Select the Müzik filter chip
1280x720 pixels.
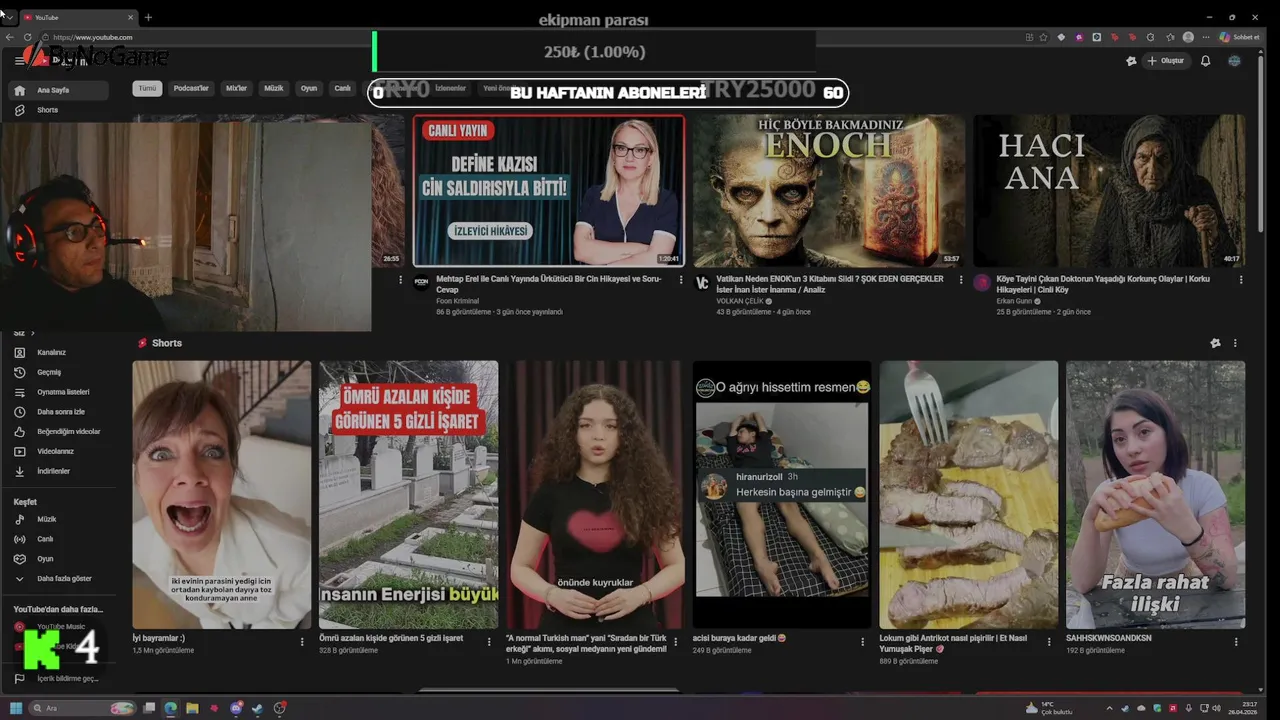pyautogui.click(x=273, y=88)
